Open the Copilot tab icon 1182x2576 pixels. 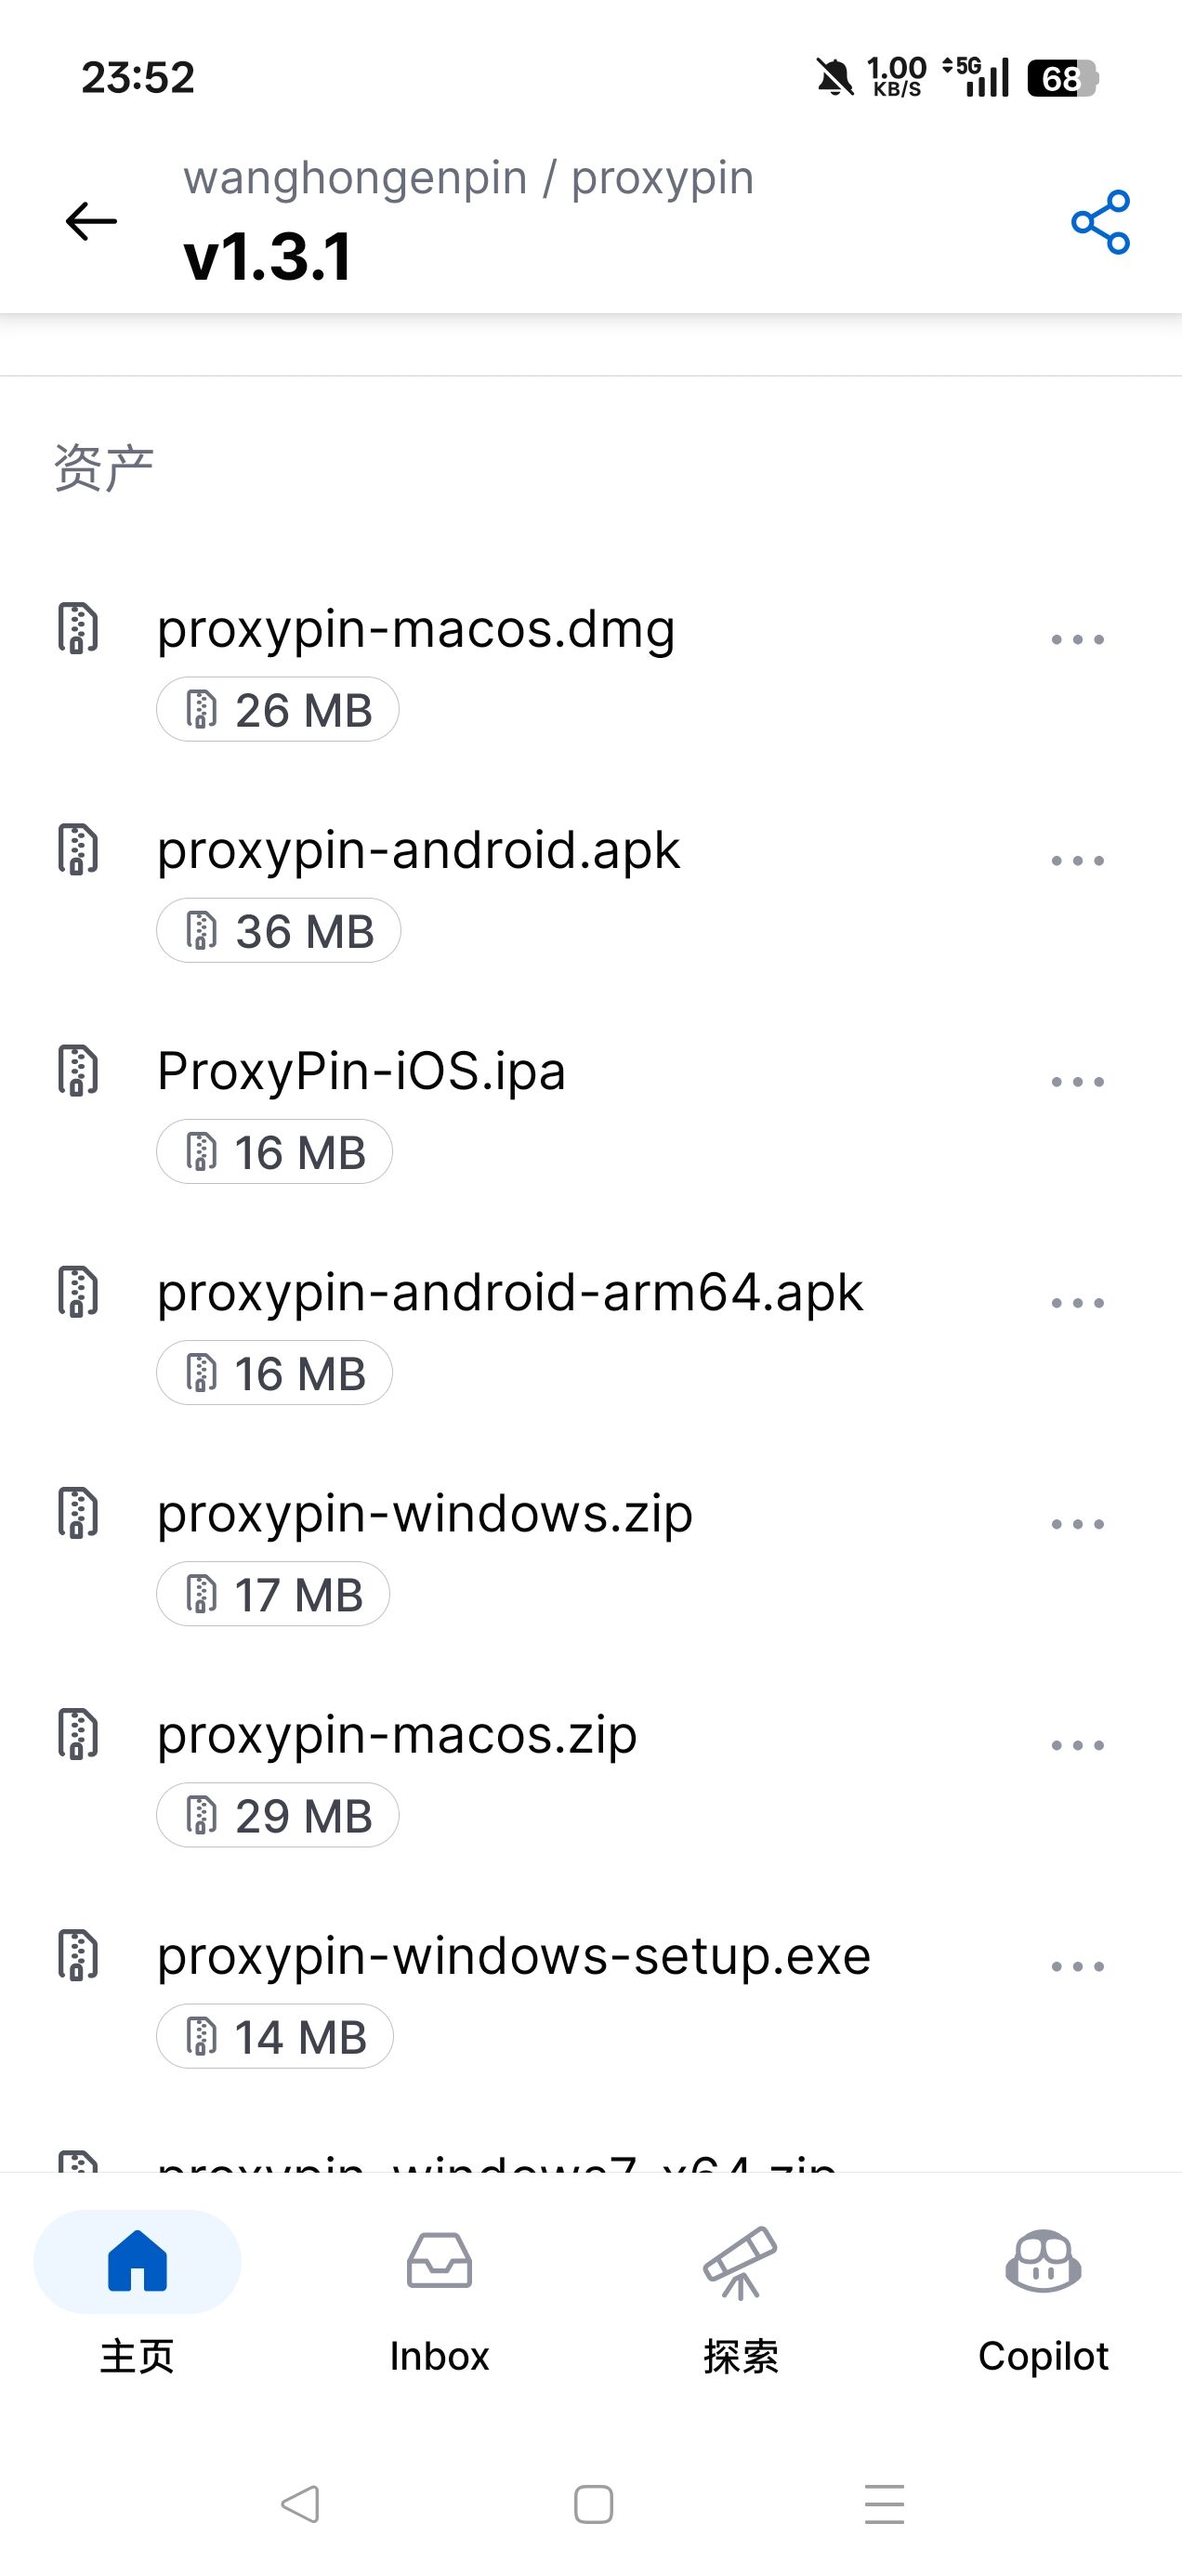[x=1043, y=2262]
